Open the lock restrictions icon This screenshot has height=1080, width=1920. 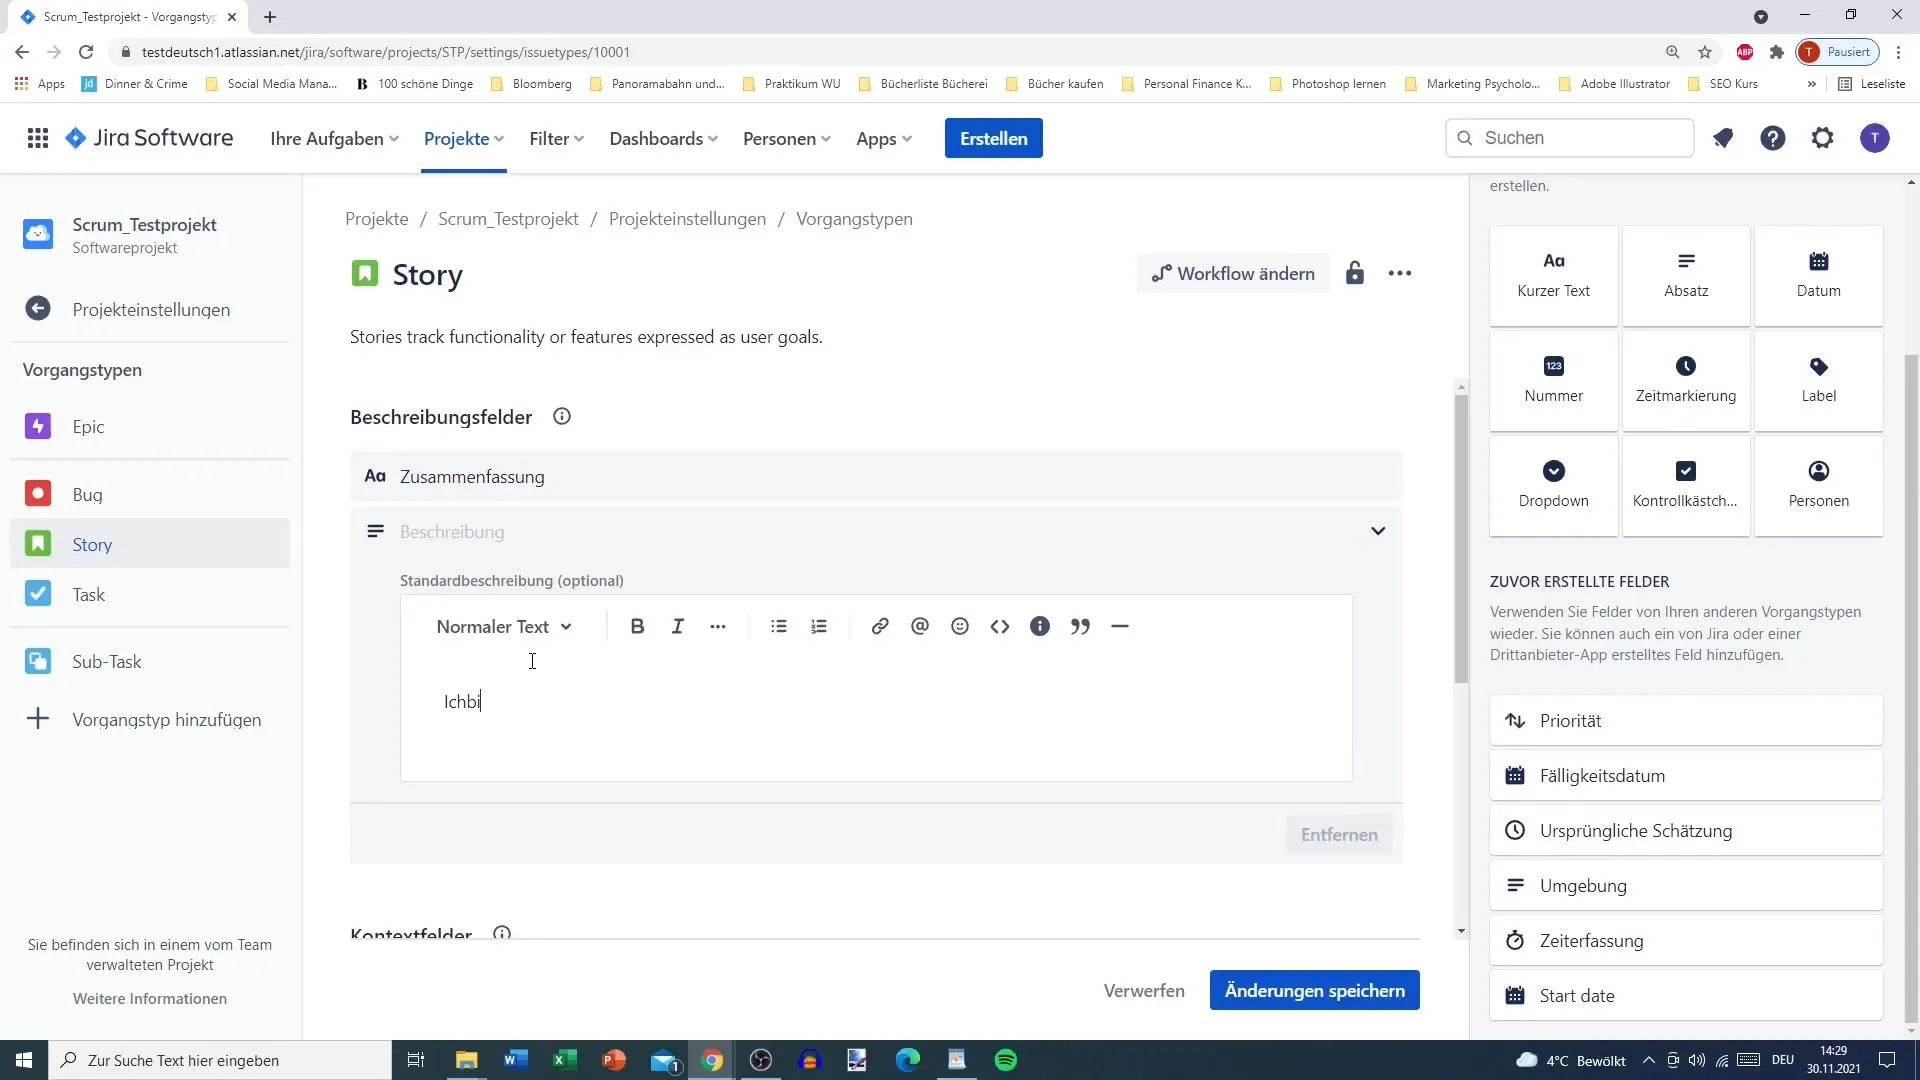point(1355,273)
